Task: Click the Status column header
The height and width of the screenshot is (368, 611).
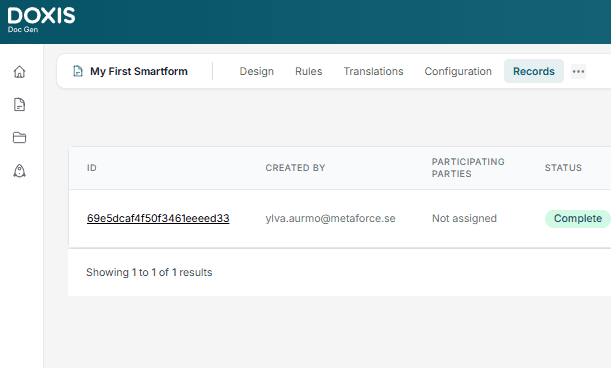Action: tap(563, 168)
